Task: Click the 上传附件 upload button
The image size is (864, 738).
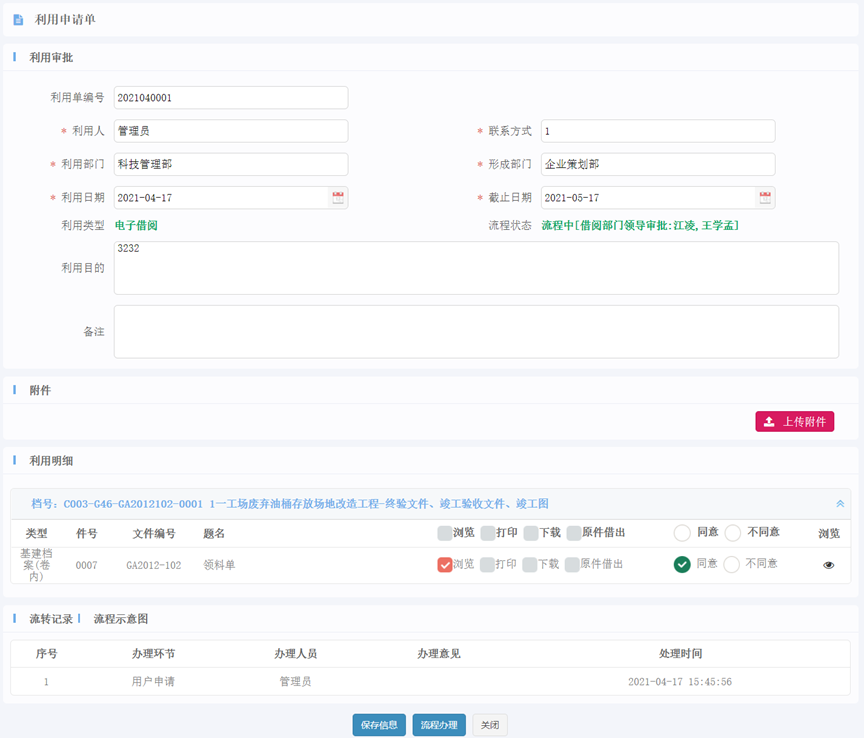Action: tap(794, 422)
